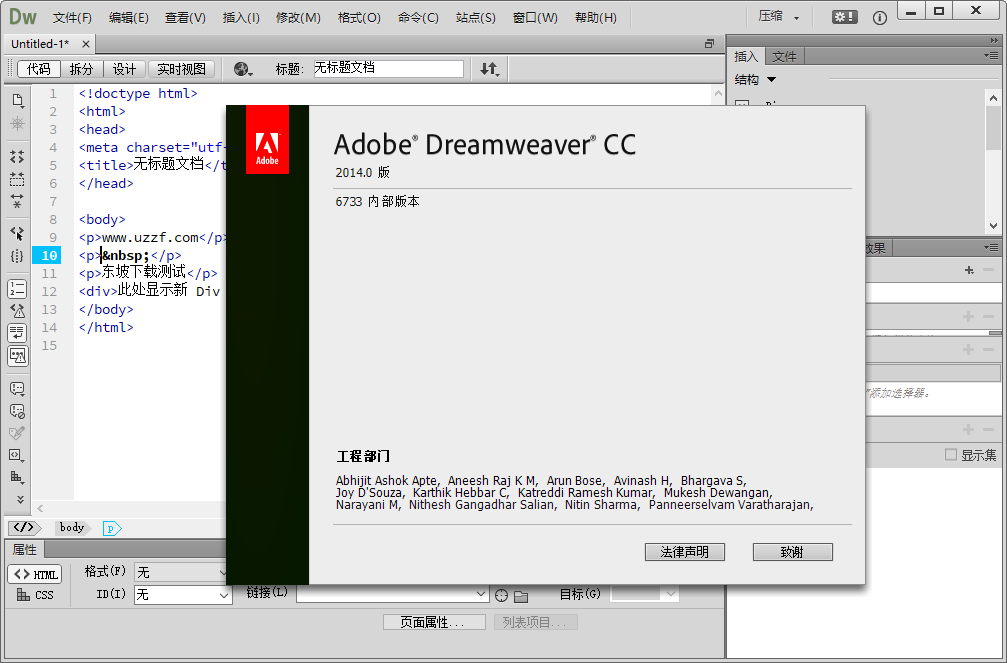Image resolution: width=1007 pixels, height=663 pixels.
Task: Click the 致谢 credits button
Action: click(x=792, y=552)
